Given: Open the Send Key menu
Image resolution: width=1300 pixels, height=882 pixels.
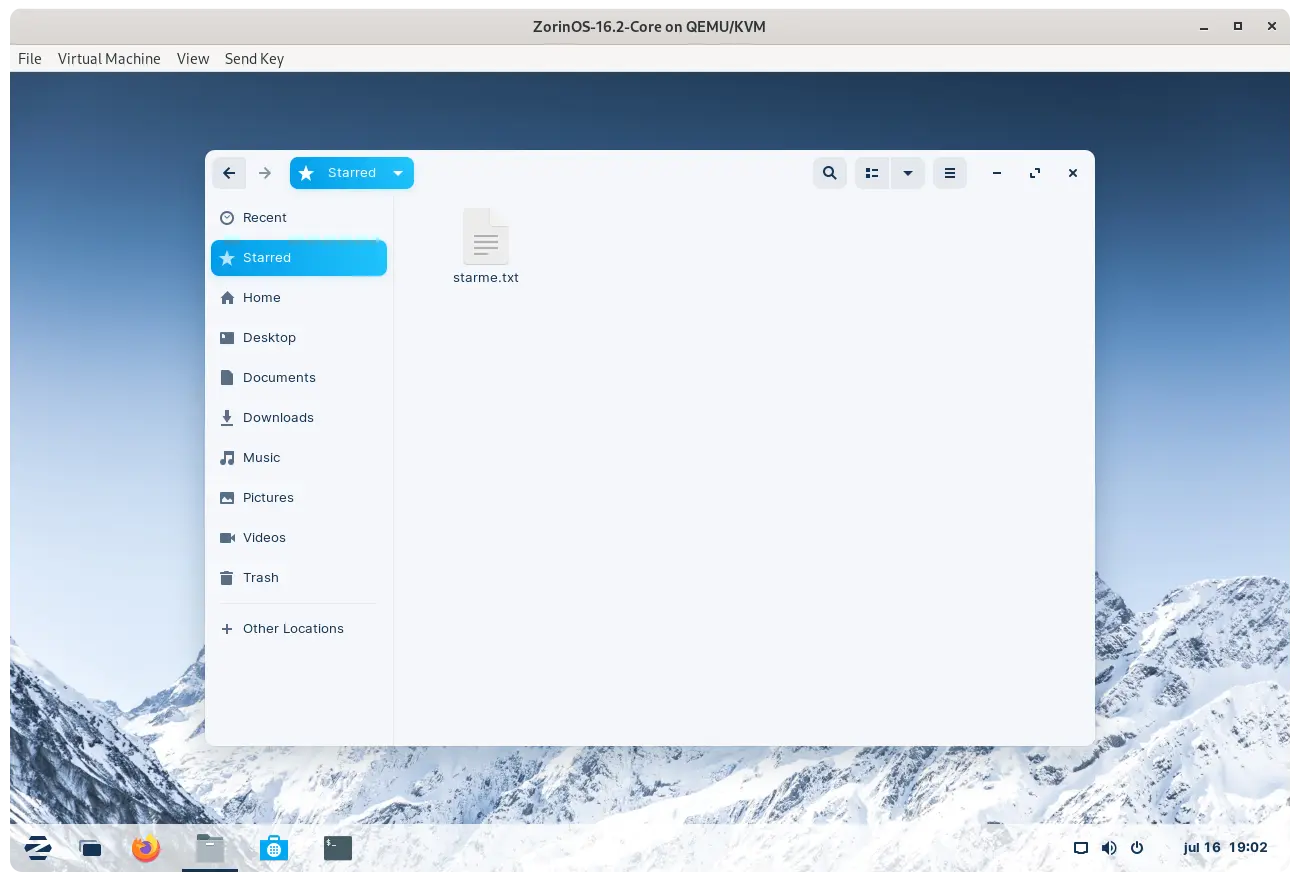Looking at the screenshot, I should click(x=254, y=59).
